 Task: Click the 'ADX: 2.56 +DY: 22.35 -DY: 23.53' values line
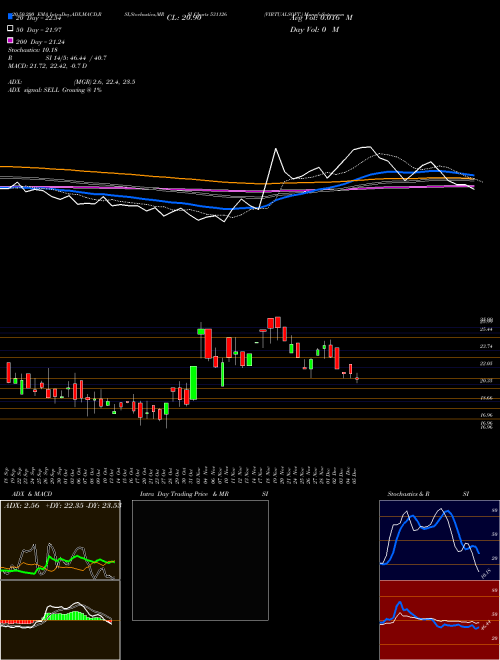coord(62,506)
